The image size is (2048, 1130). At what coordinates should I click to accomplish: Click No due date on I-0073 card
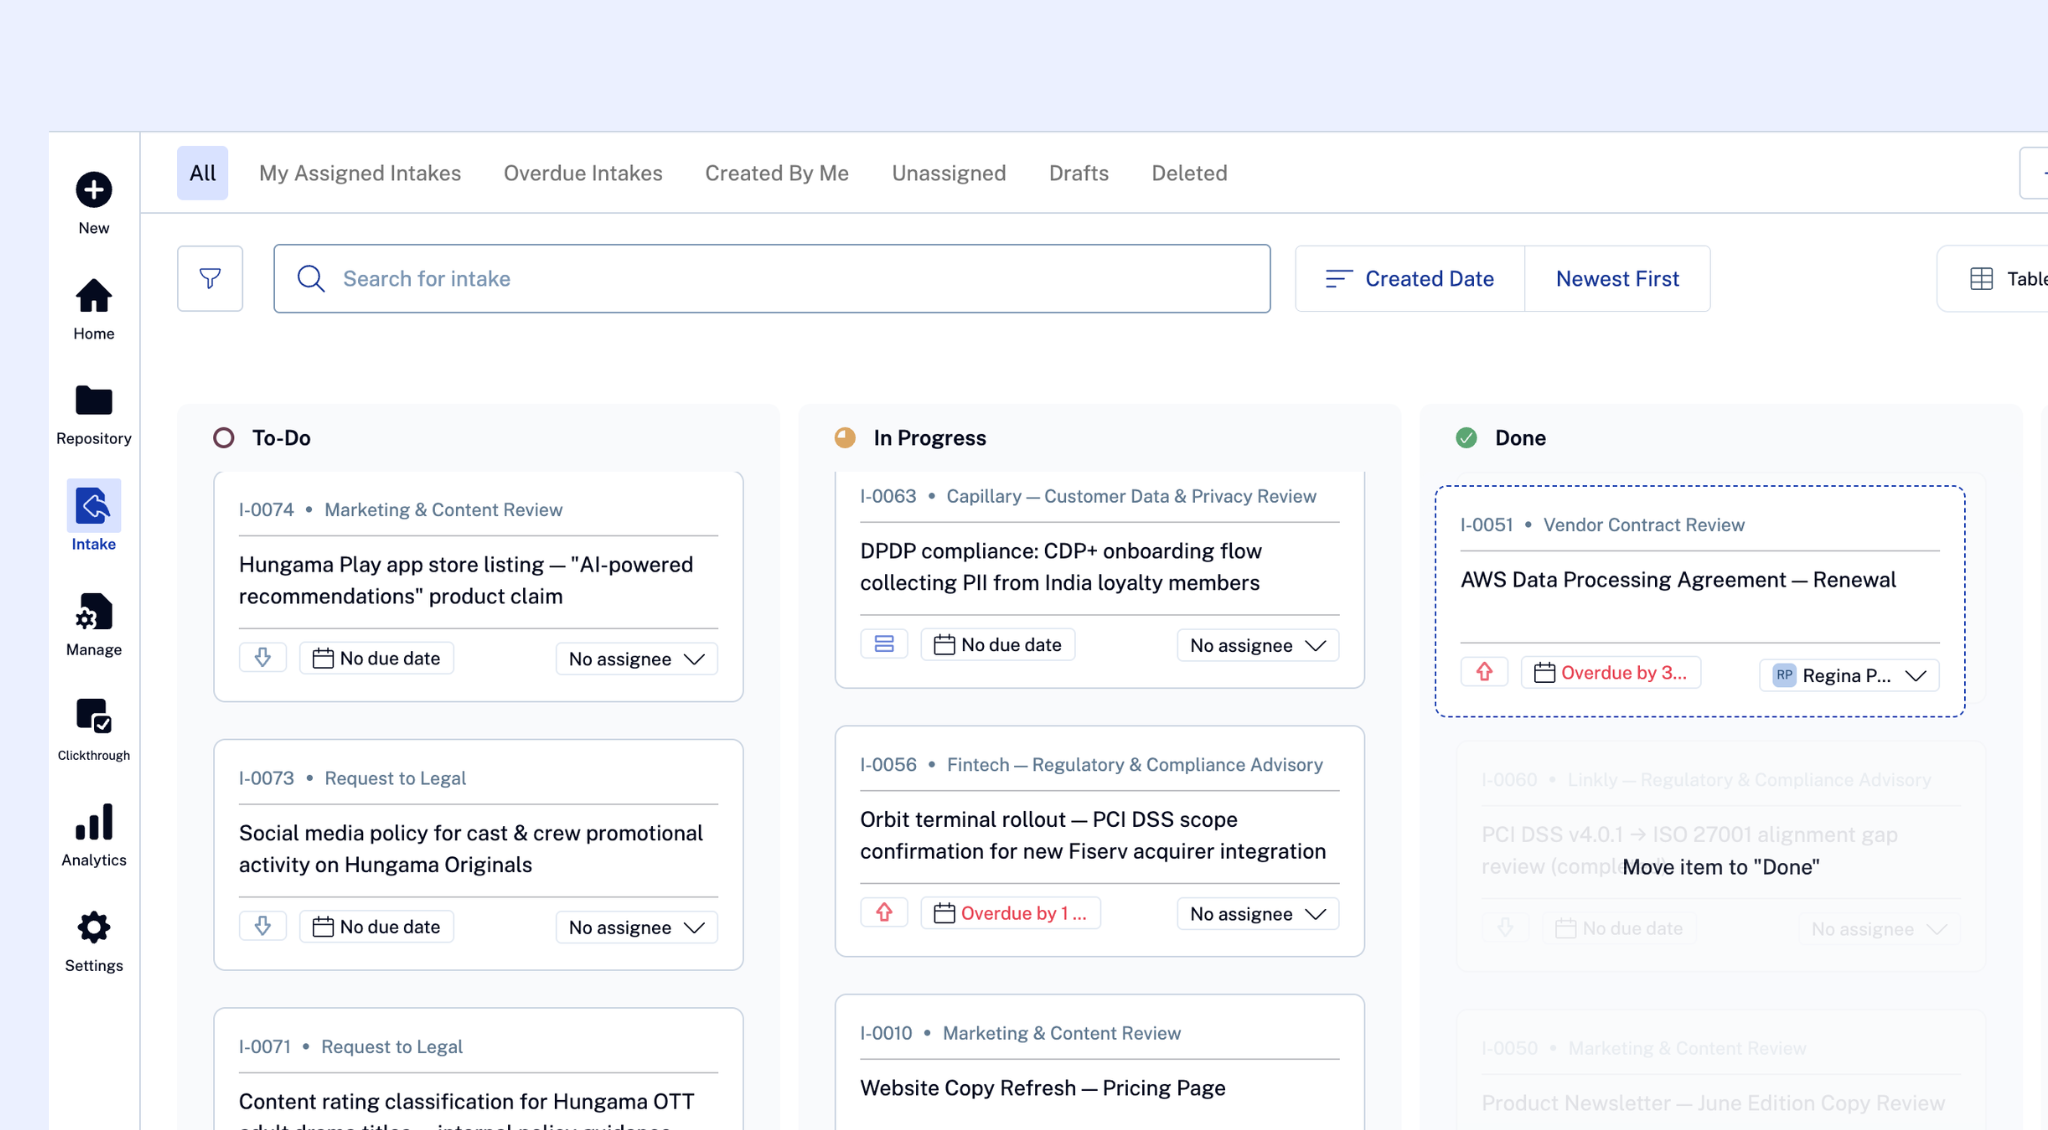(377, 927)
